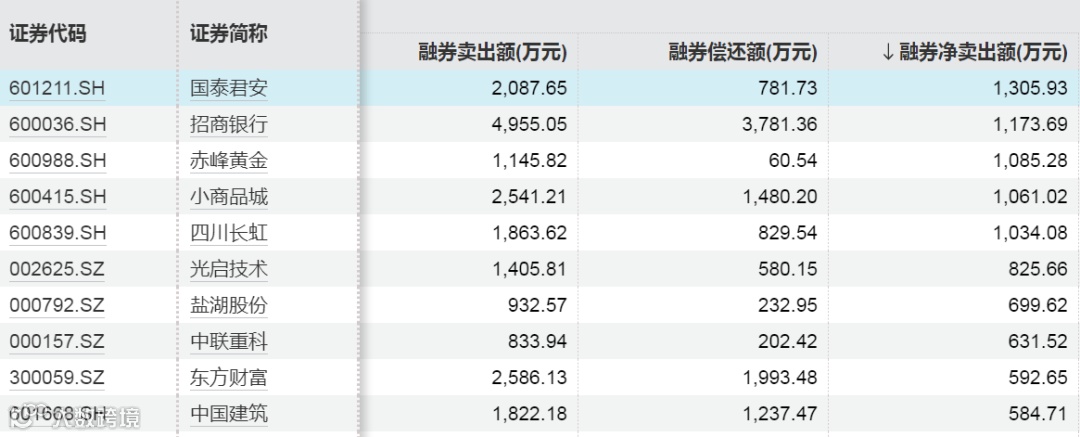1080x437 pixels.
Task: Select the value 2,087.65 in 国泰君安 row
Action: pyautogui.click(x=530, y=88)
